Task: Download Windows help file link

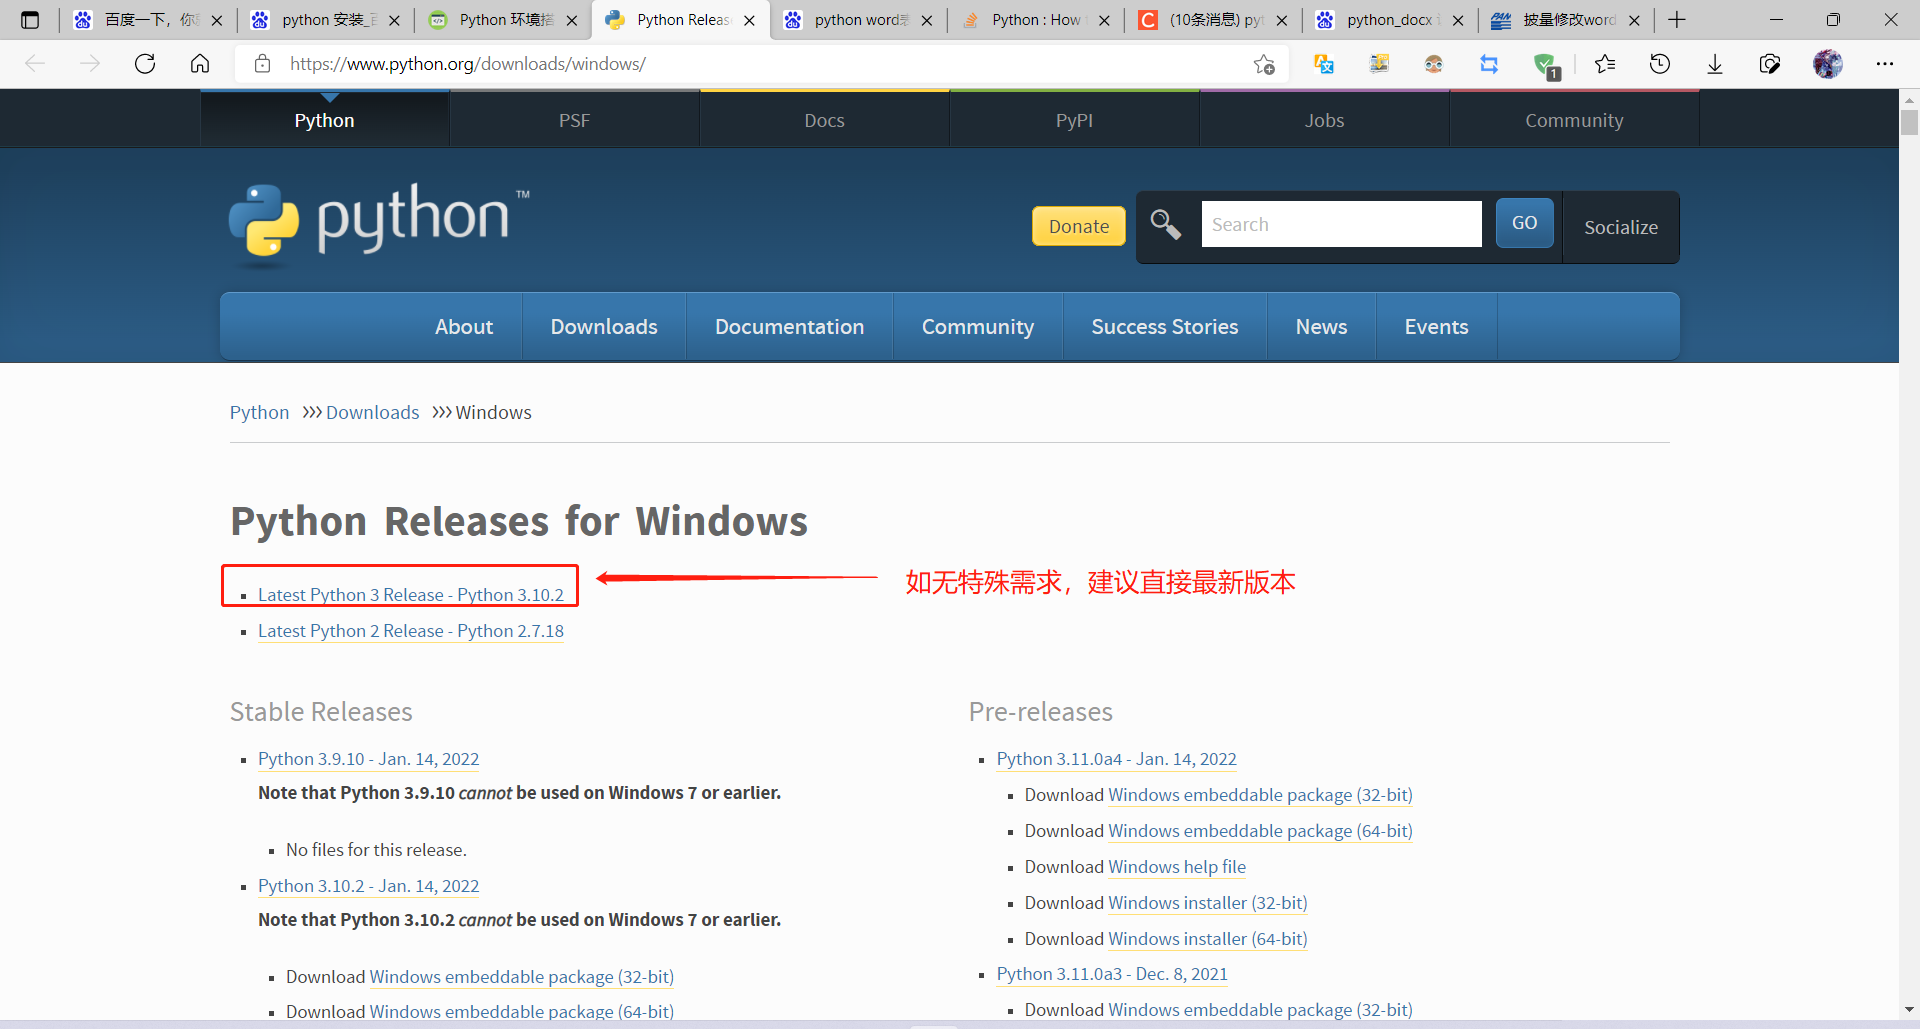Action: pyautogui.click(x=1177, y=867)
